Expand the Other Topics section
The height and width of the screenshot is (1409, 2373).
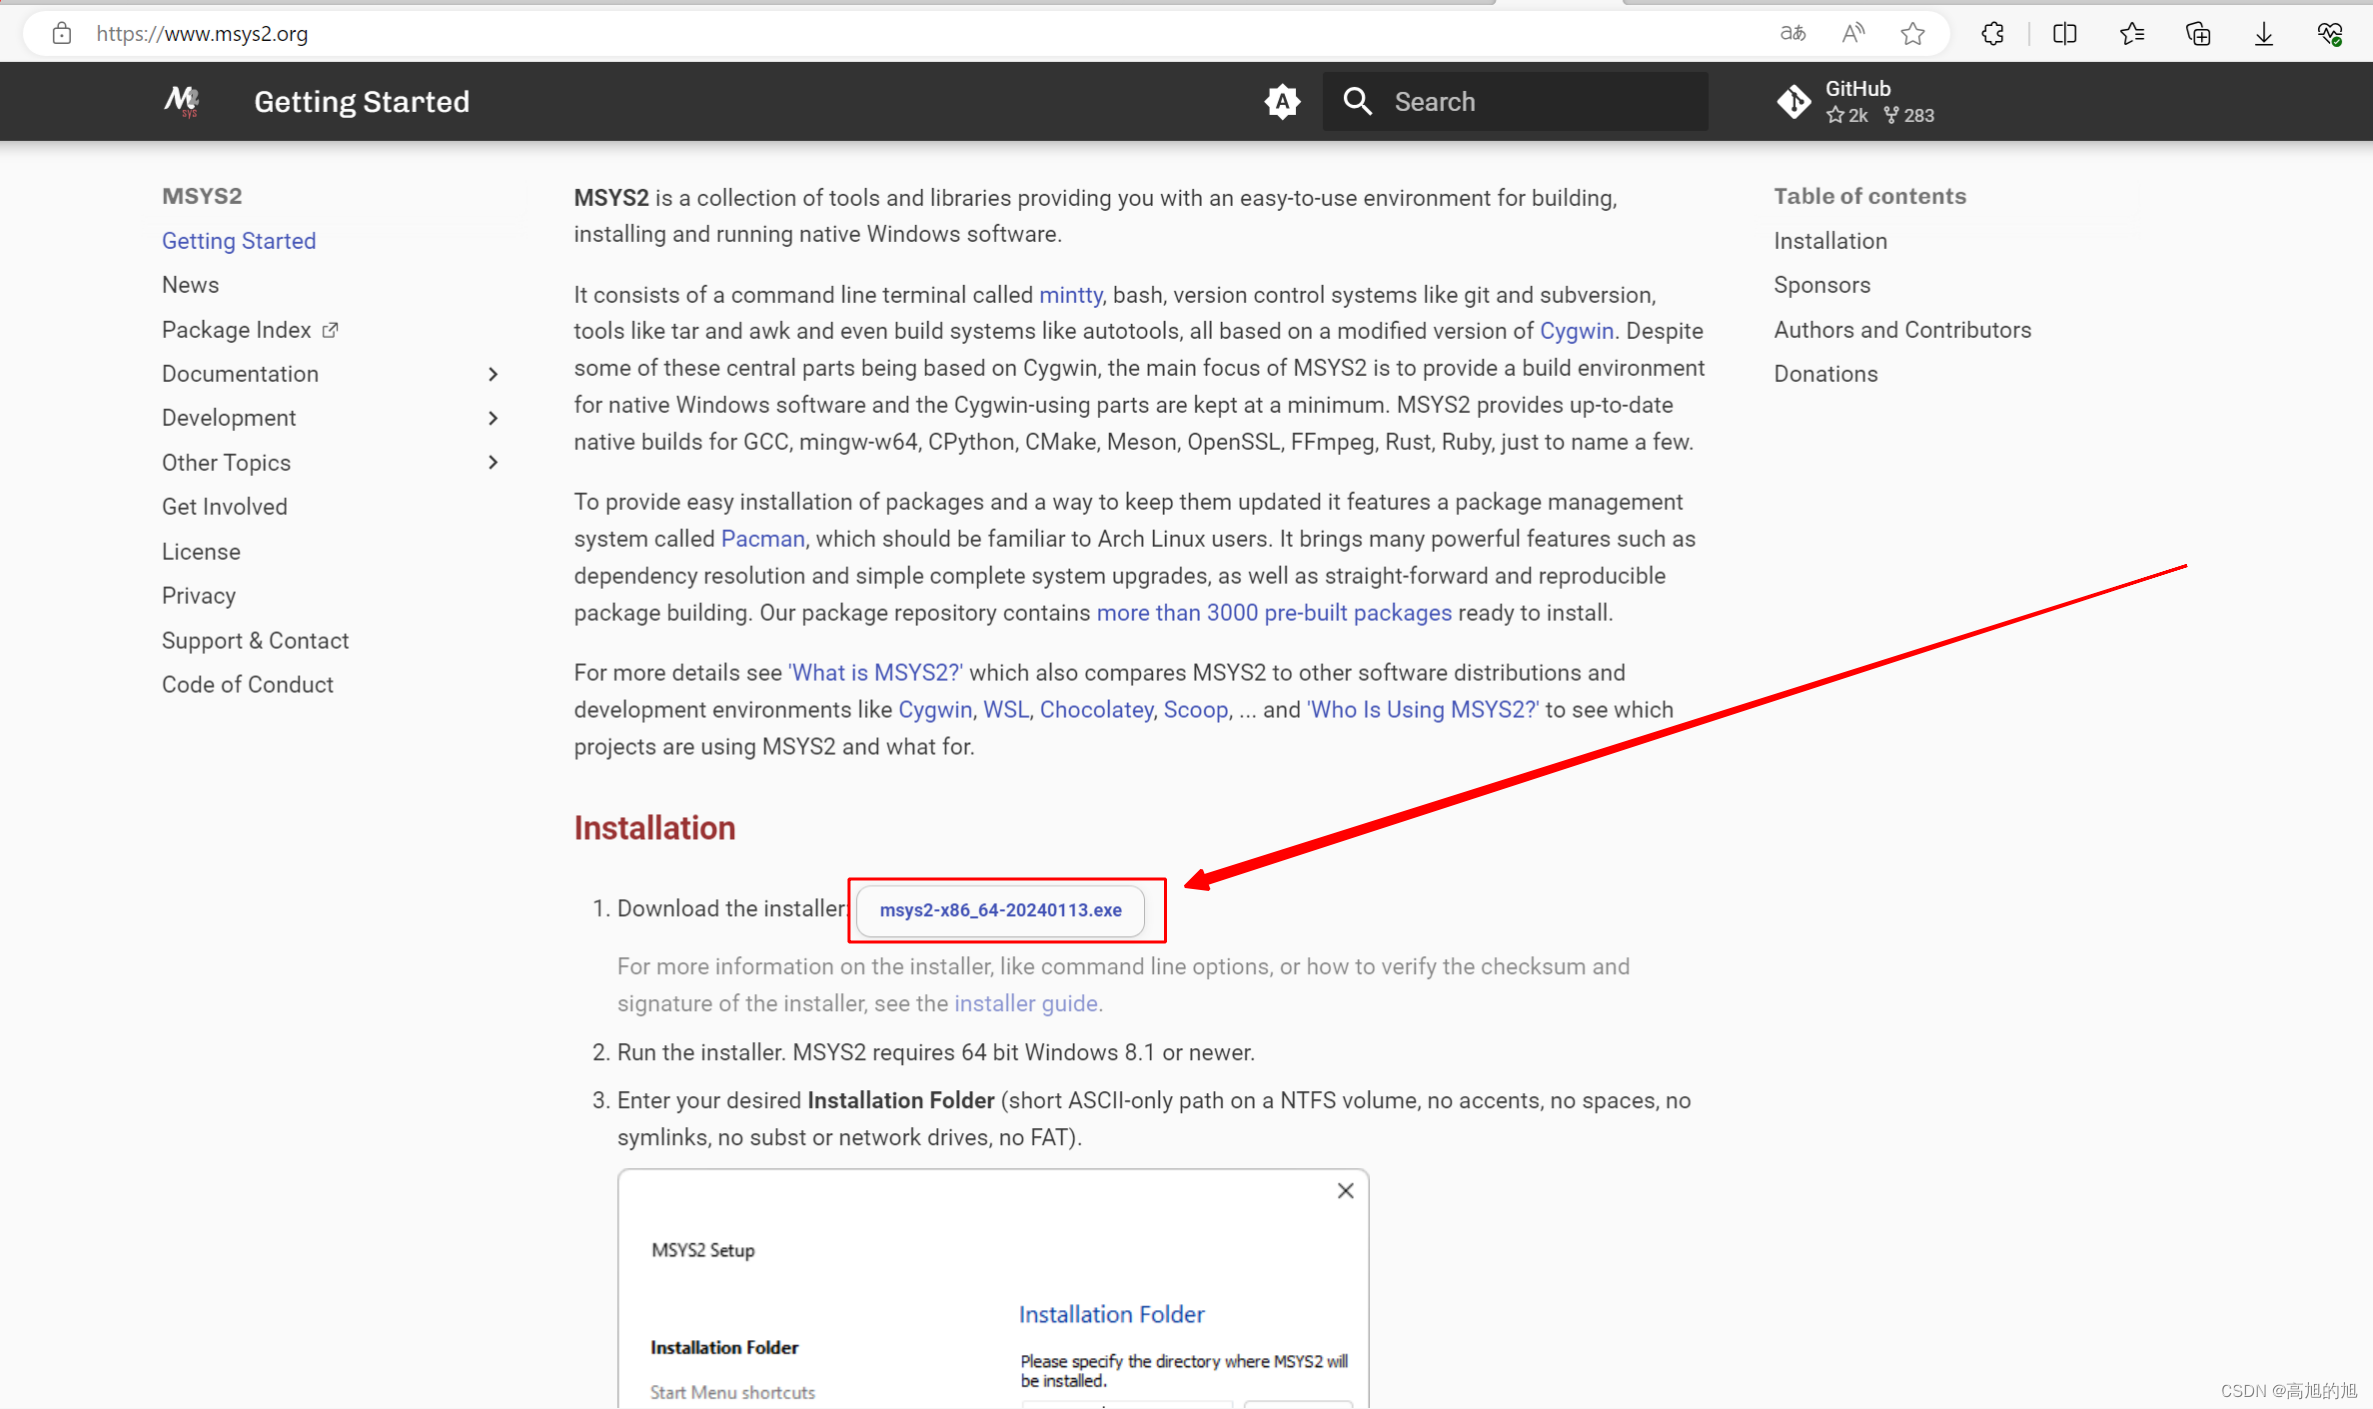[493, 462]
